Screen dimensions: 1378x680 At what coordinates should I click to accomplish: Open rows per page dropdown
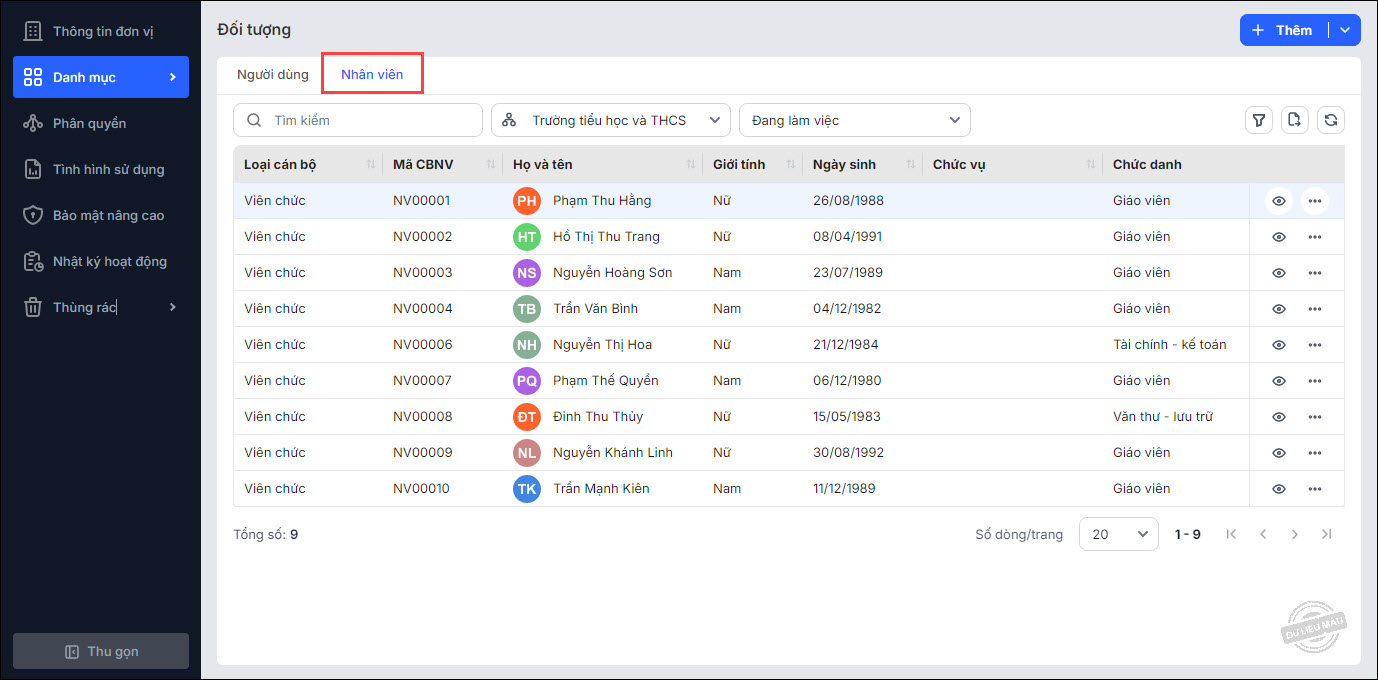click(1118, 534)
